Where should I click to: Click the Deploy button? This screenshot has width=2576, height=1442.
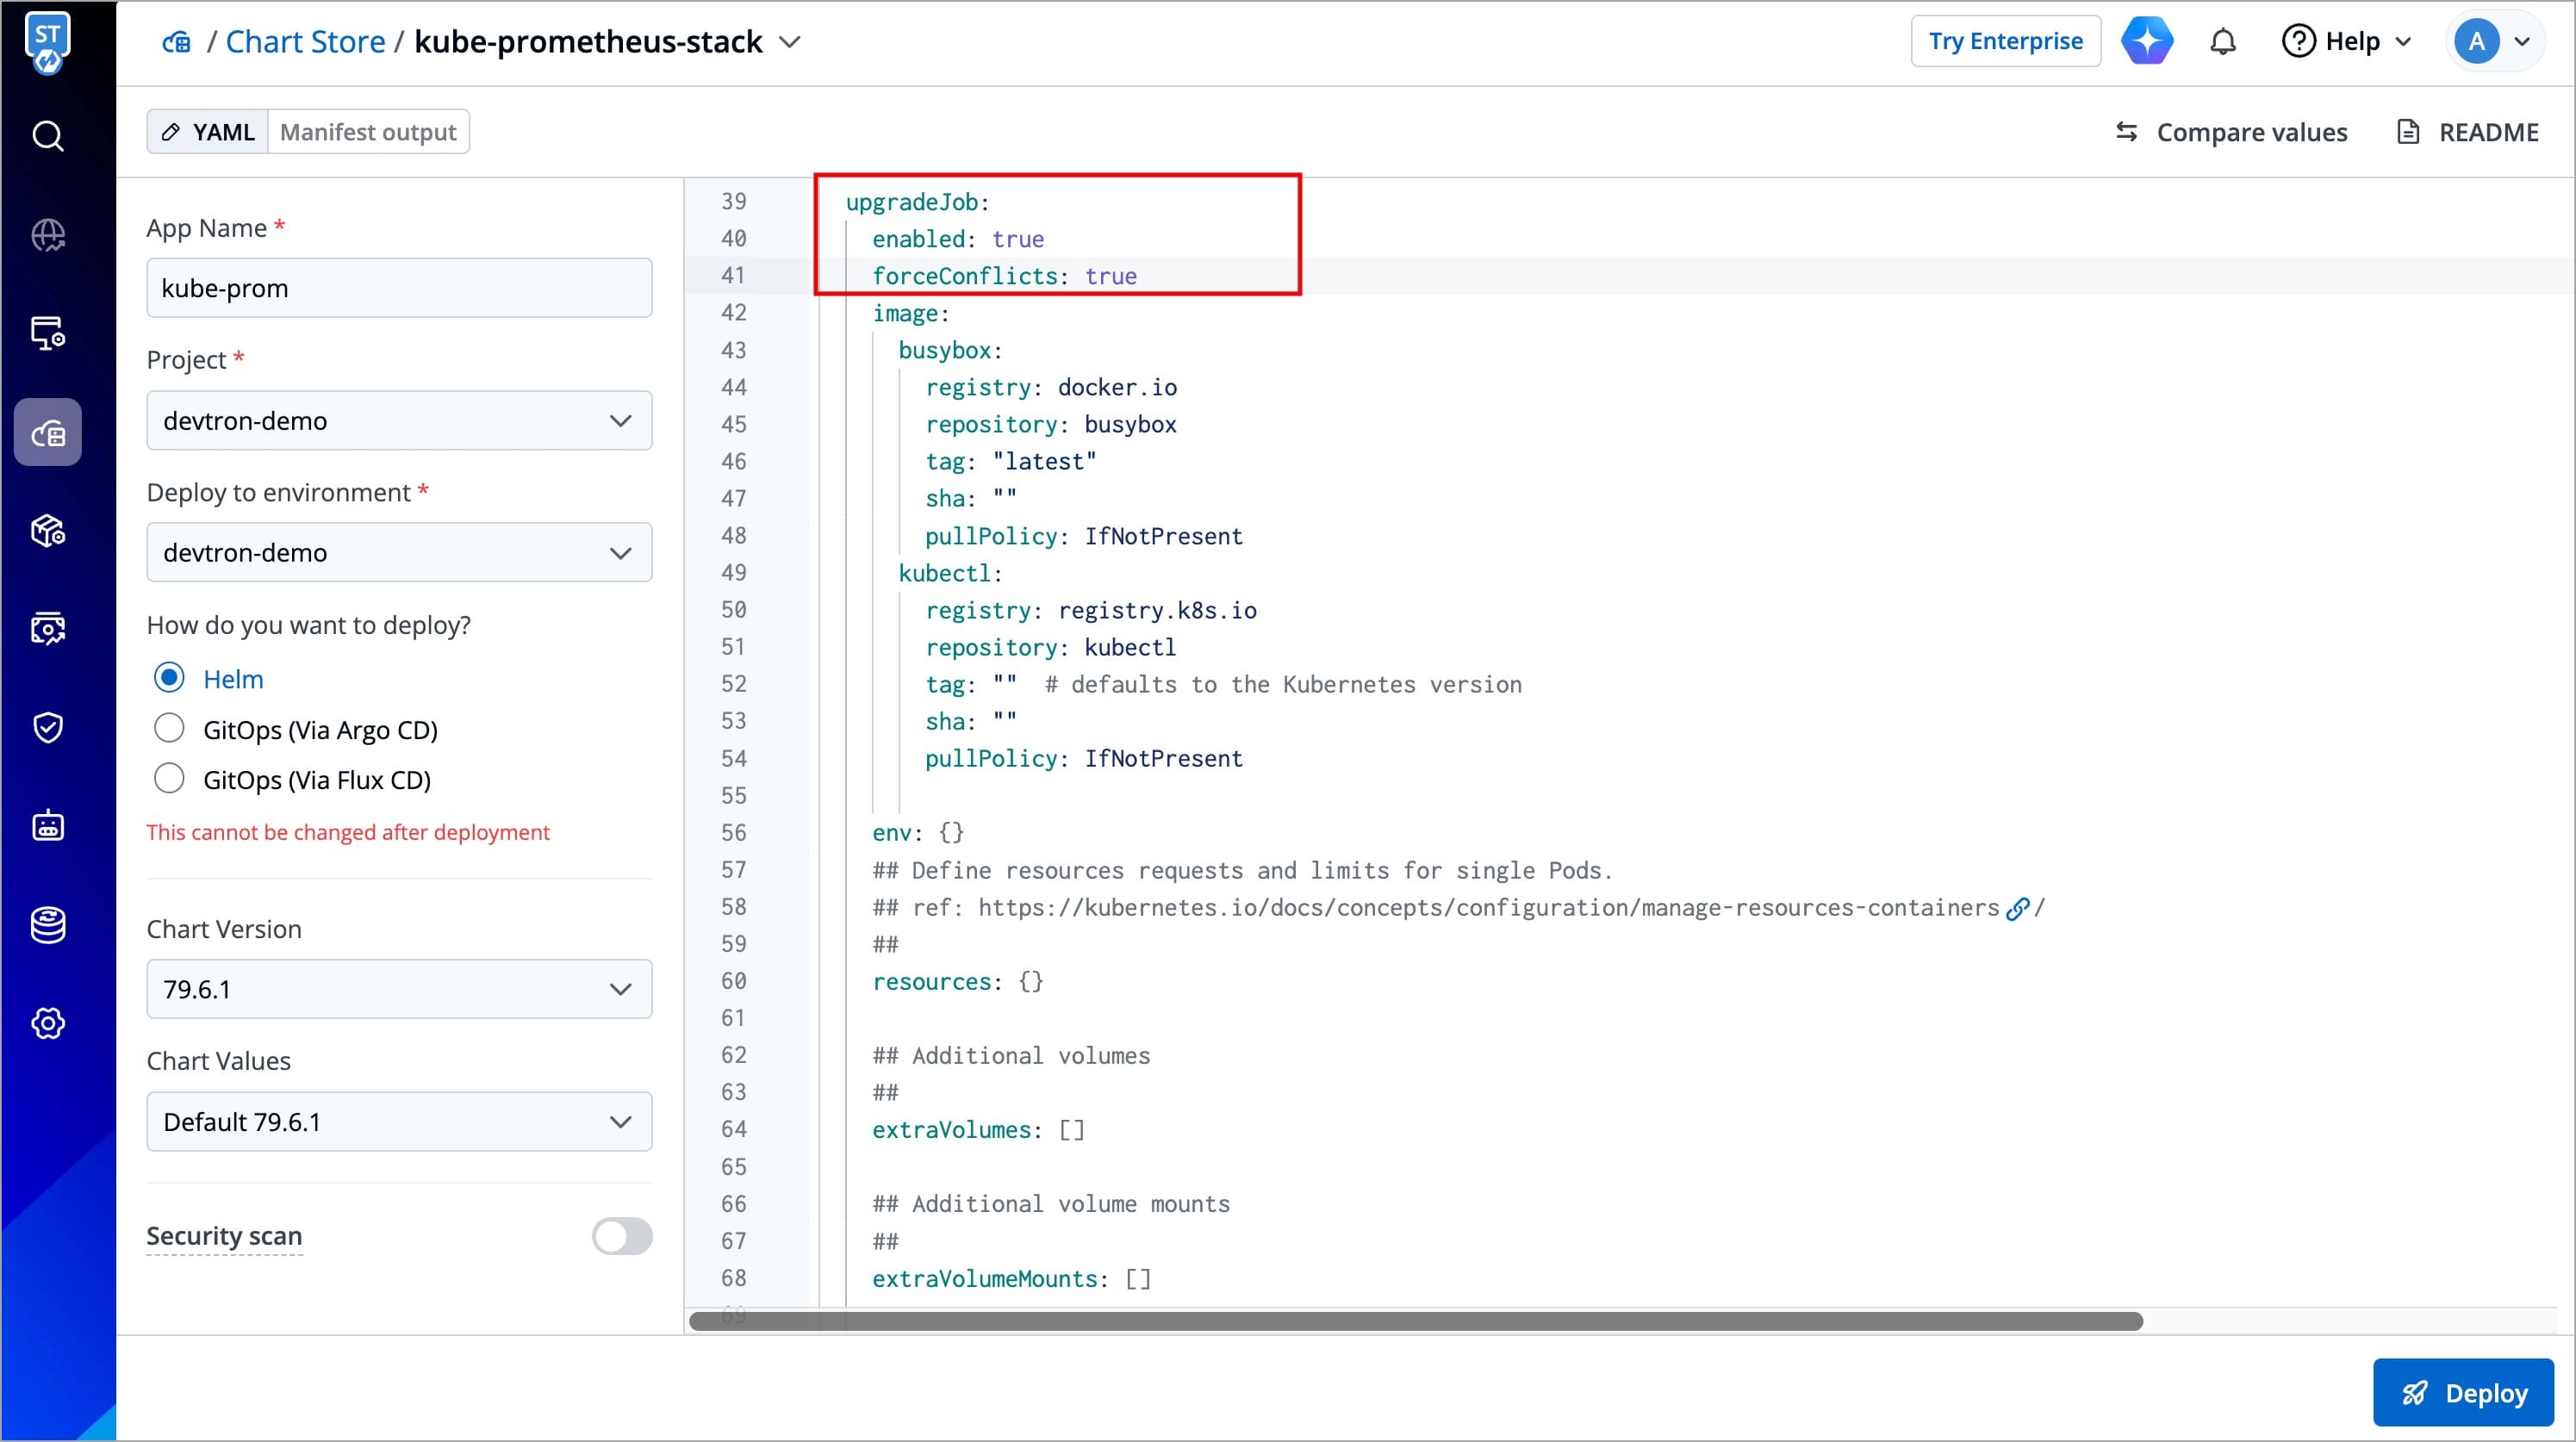2463,1392
